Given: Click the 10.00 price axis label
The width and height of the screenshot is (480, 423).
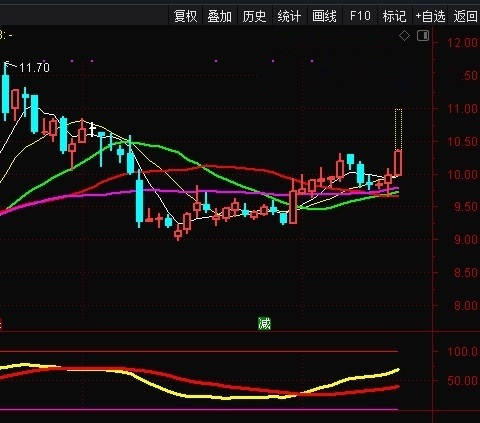Looking at the screenshot, I should pyautogui.click(x=462, y=174).
